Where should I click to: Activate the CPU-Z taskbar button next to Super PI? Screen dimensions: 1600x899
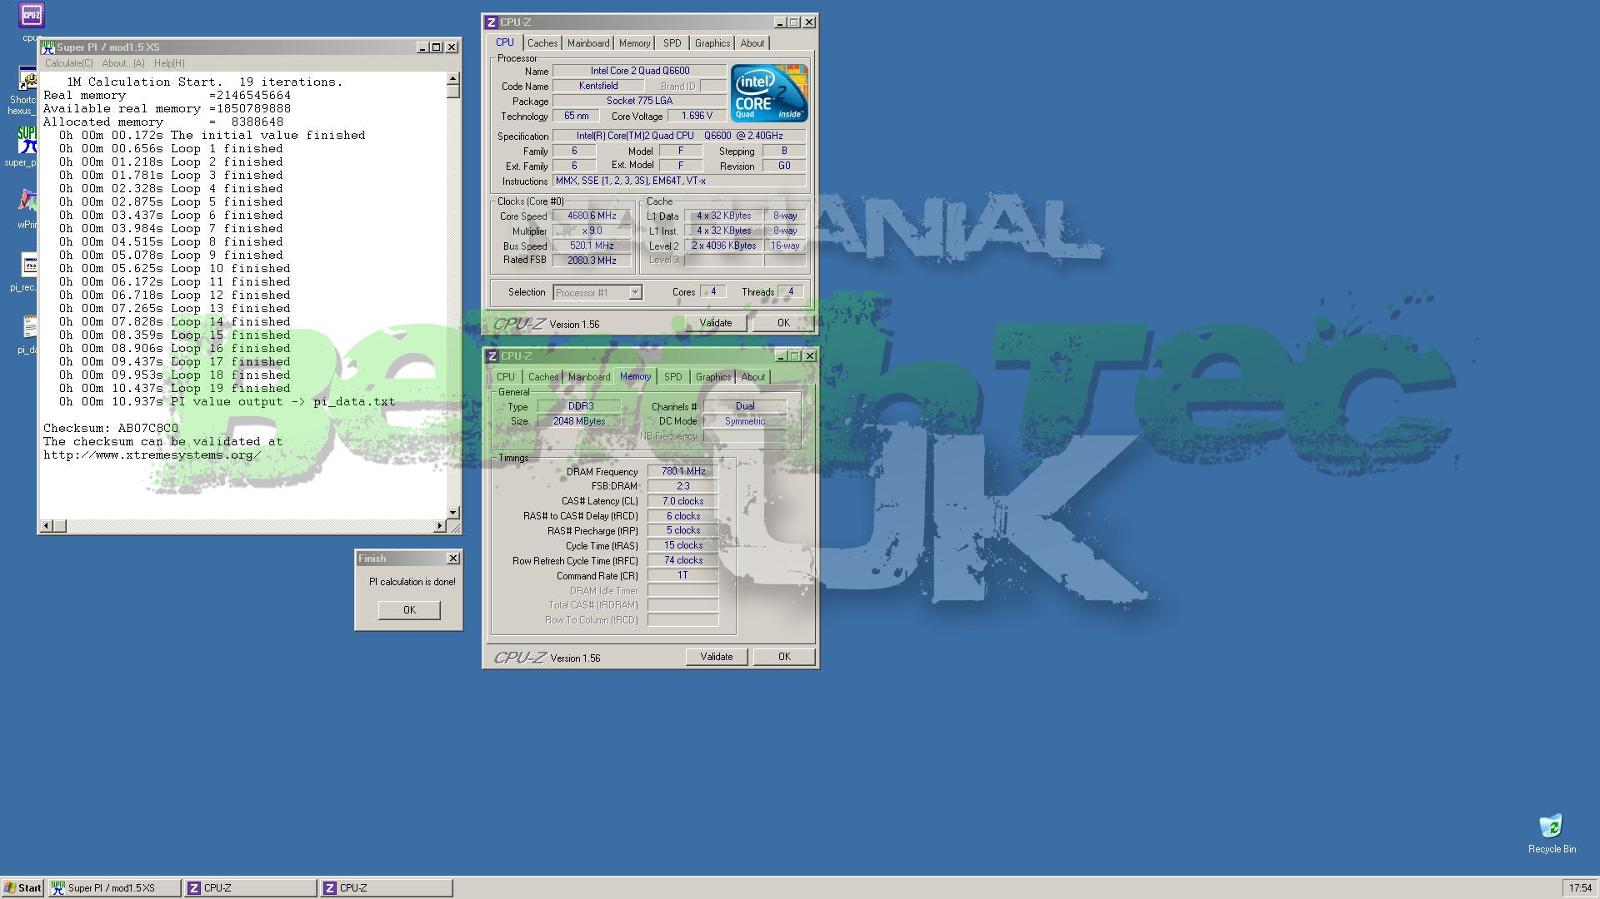click(x=250, y=888)
